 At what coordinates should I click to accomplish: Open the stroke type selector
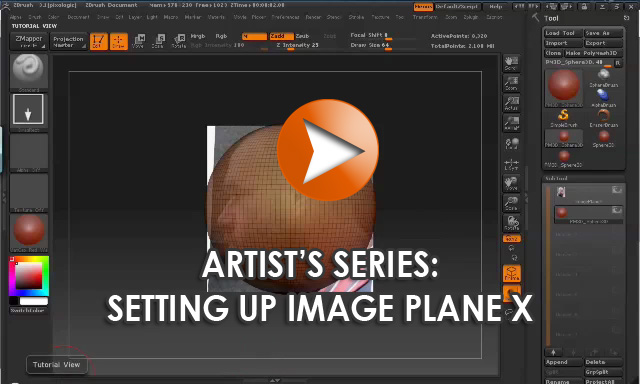29,112
